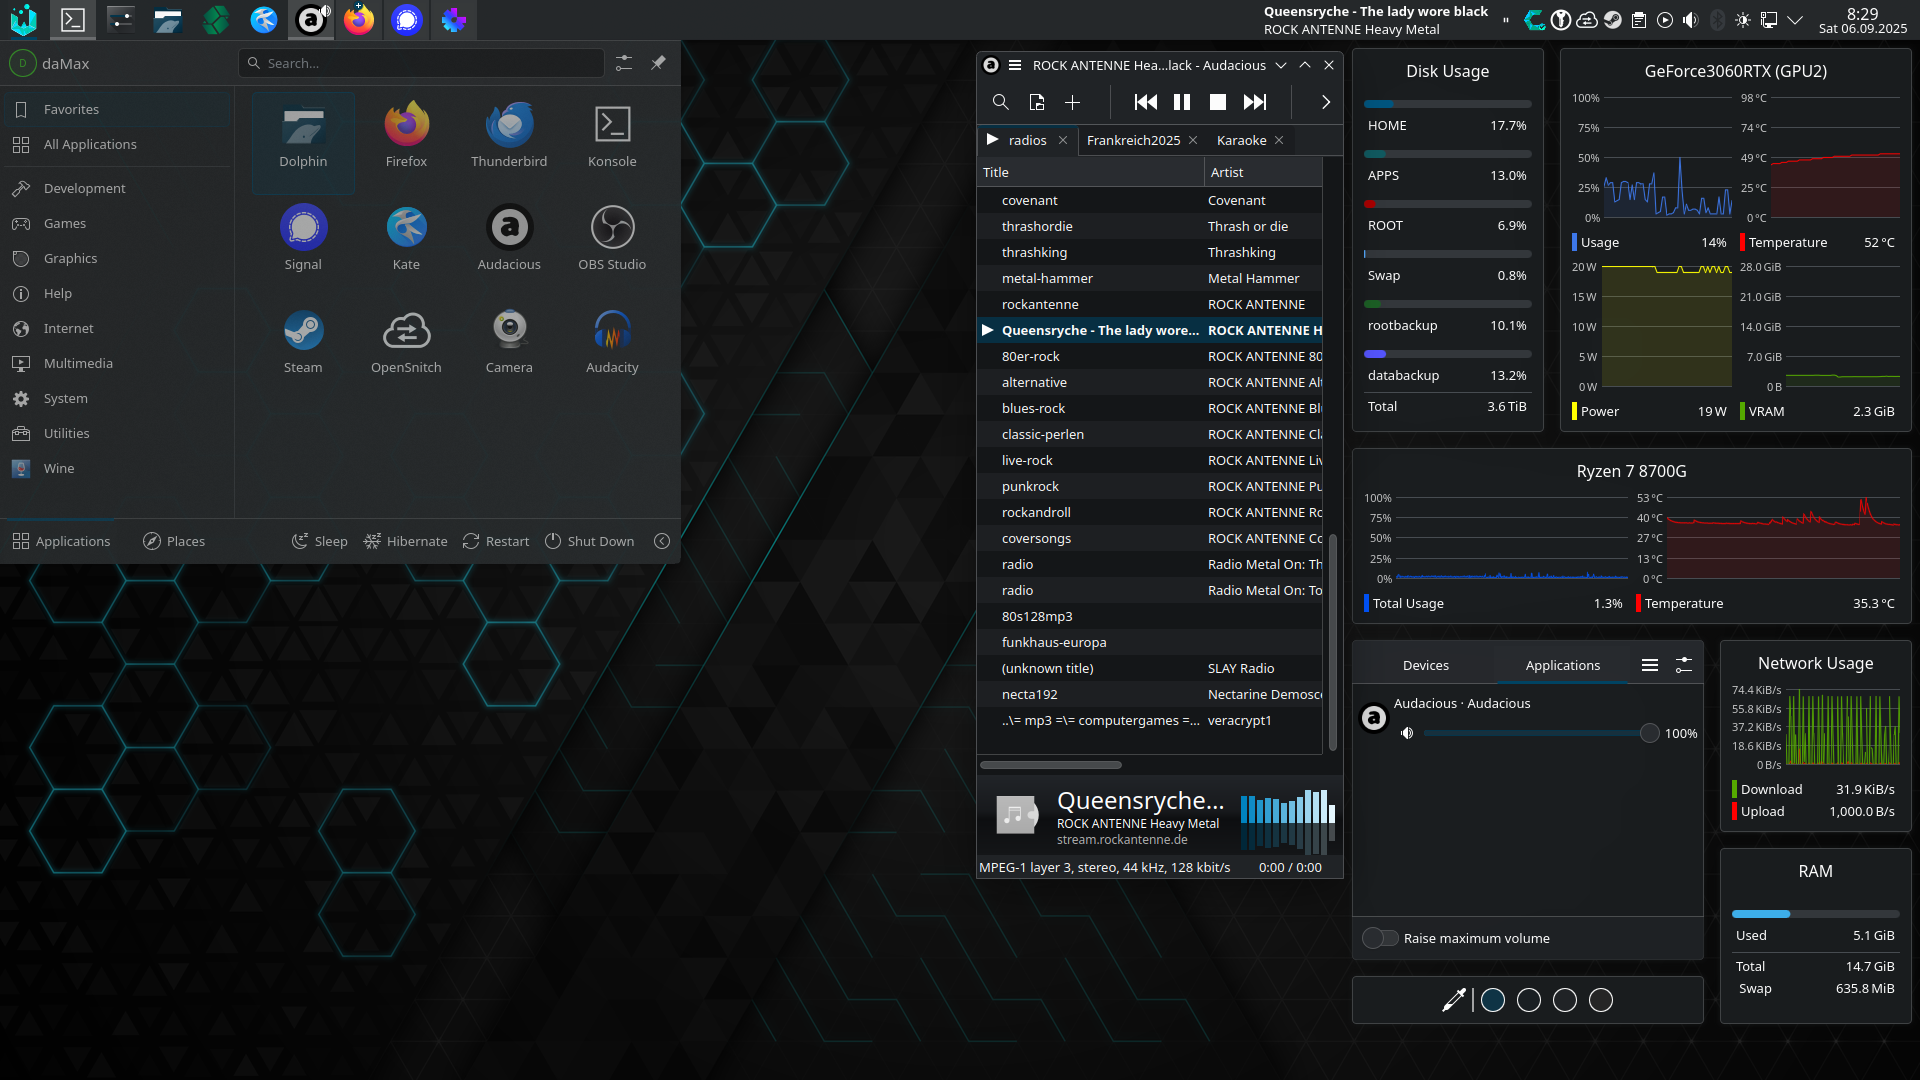
Task: Skip to previous track in Audacious
Action: pos(1146,102)
